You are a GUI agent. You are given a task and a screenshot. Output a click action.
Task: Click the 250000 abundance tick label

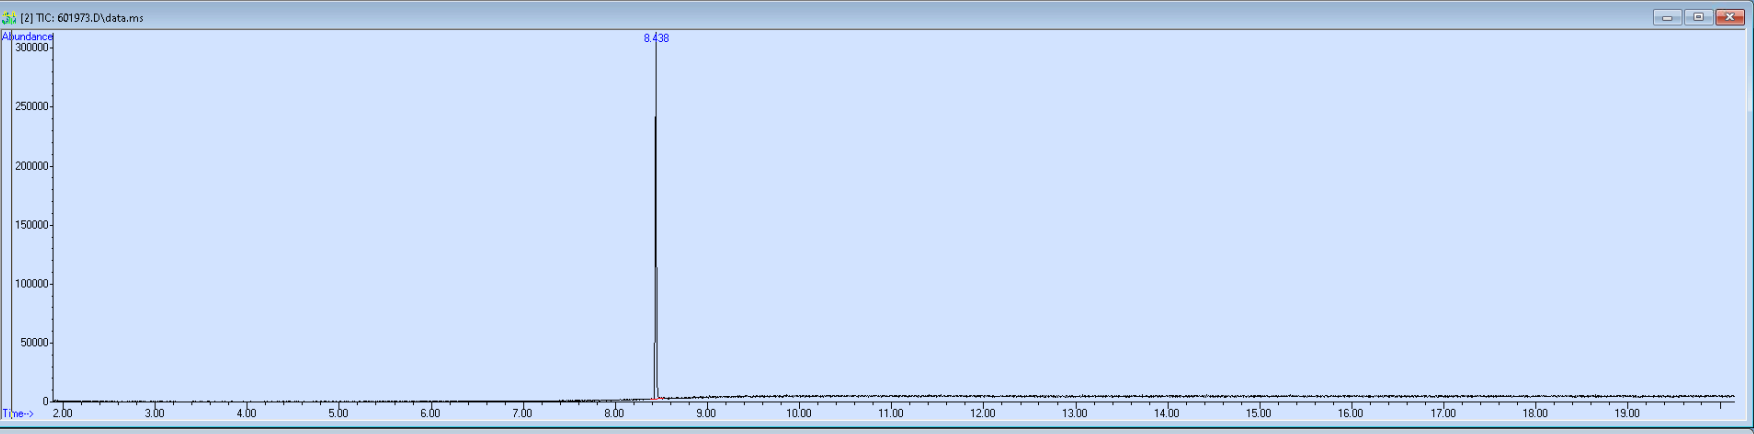(31, 106)
